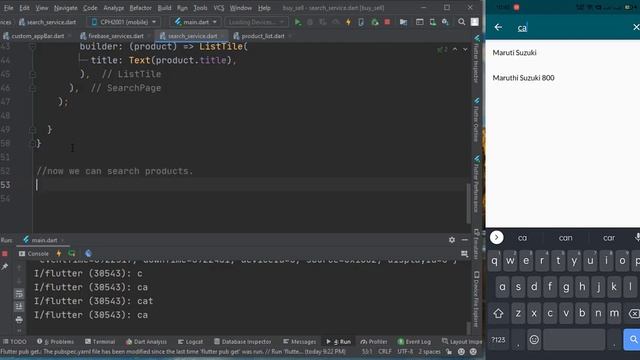Click the hot restart icon in toolbar
This screenshot has width=640, height=360.
375,22
